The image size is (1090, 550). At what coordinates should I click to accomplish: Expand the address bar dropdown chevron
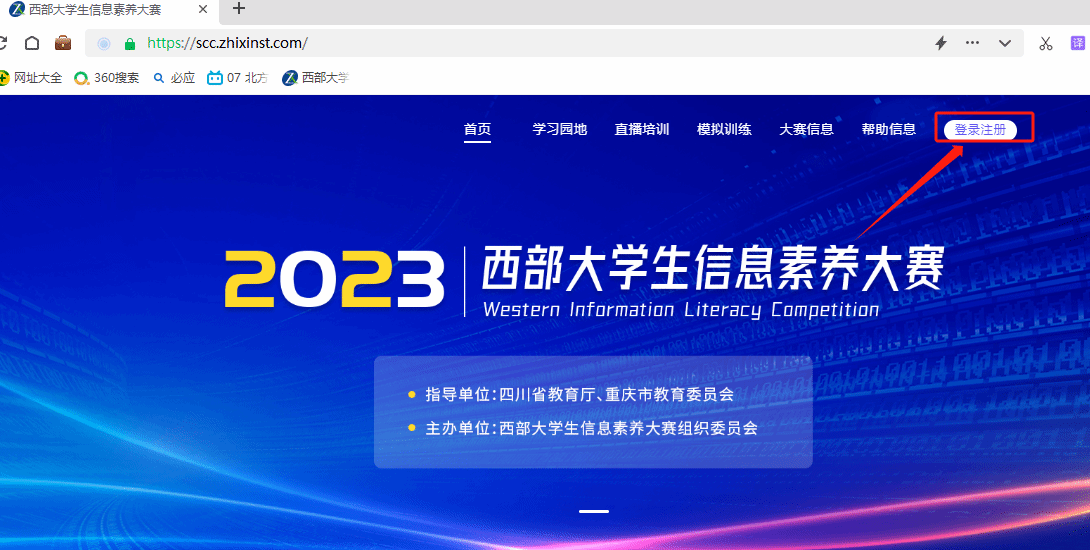pyautogui.click(x=1004, y=43)
